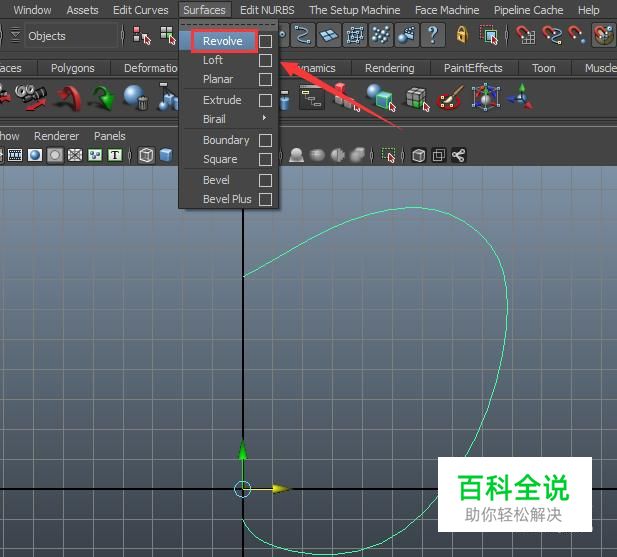
Task: Lock the current selection with padlock icon
Action: (462, 35)
